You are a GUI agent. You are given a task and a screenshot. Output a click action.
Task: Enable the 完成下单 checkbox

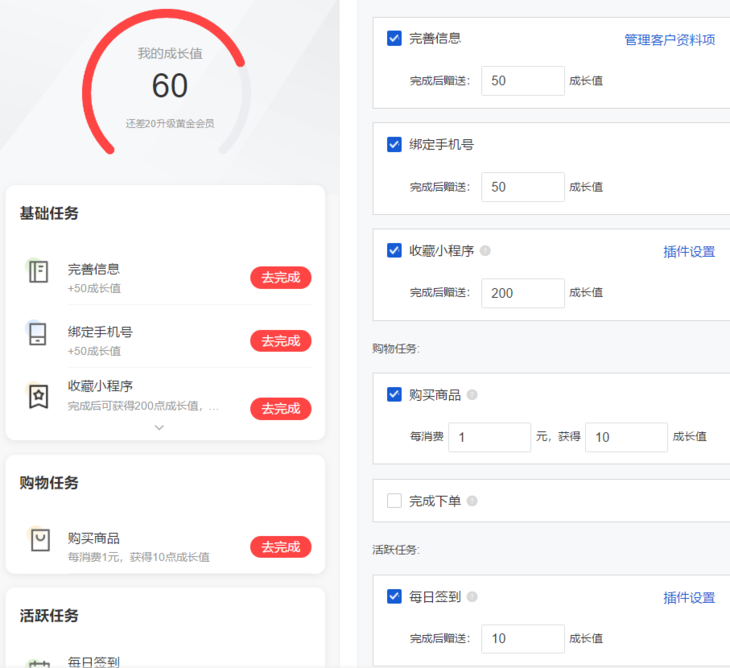[x=394, y=501]
